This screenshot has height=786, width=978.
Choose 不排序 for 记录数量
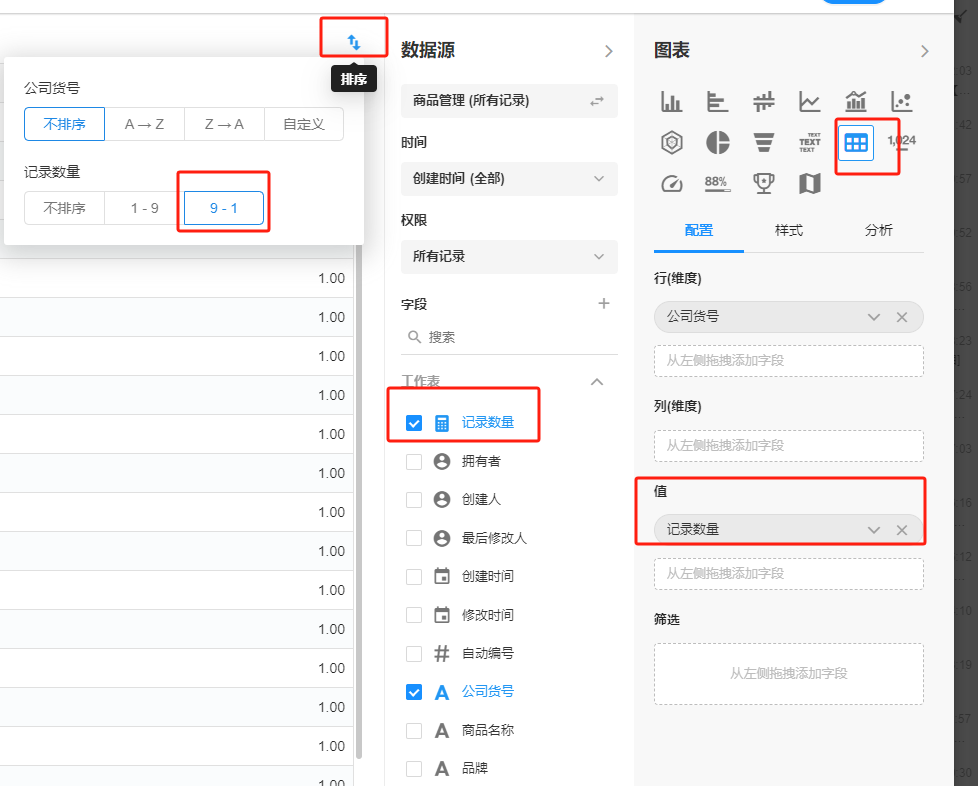pyautogui.click(x=64, y=208)
